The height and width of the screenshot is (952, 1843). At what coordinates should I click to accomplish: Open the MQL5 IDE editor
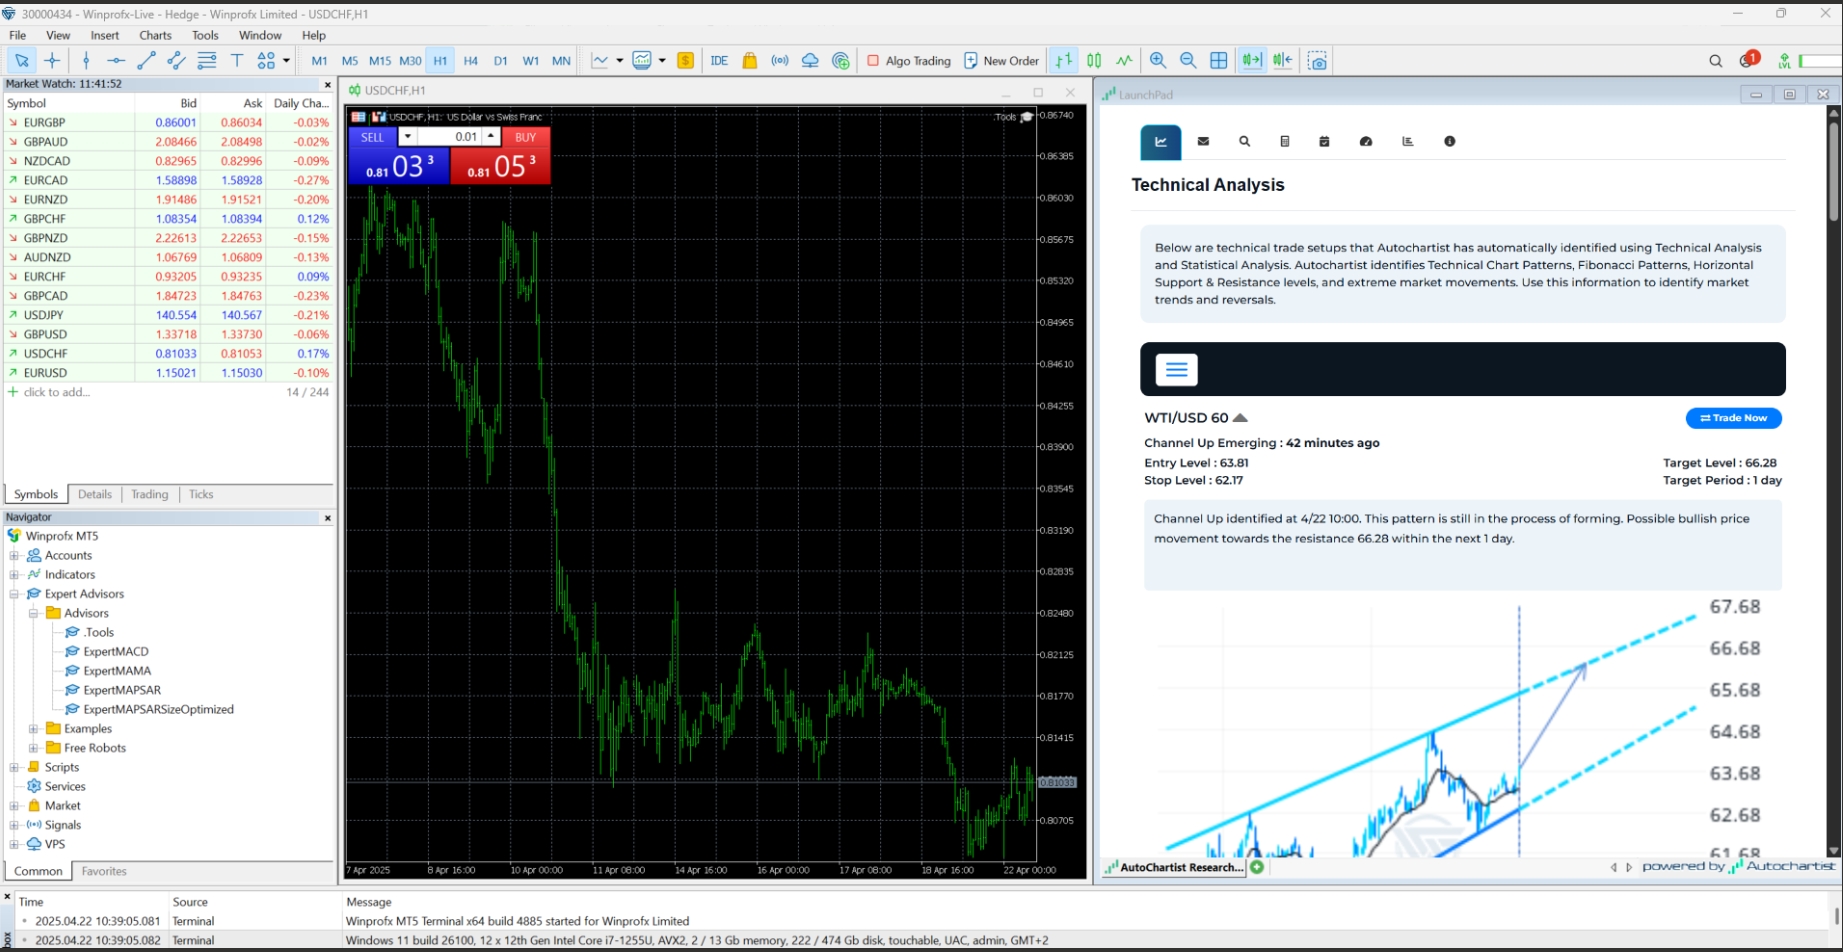pos(719,61)
